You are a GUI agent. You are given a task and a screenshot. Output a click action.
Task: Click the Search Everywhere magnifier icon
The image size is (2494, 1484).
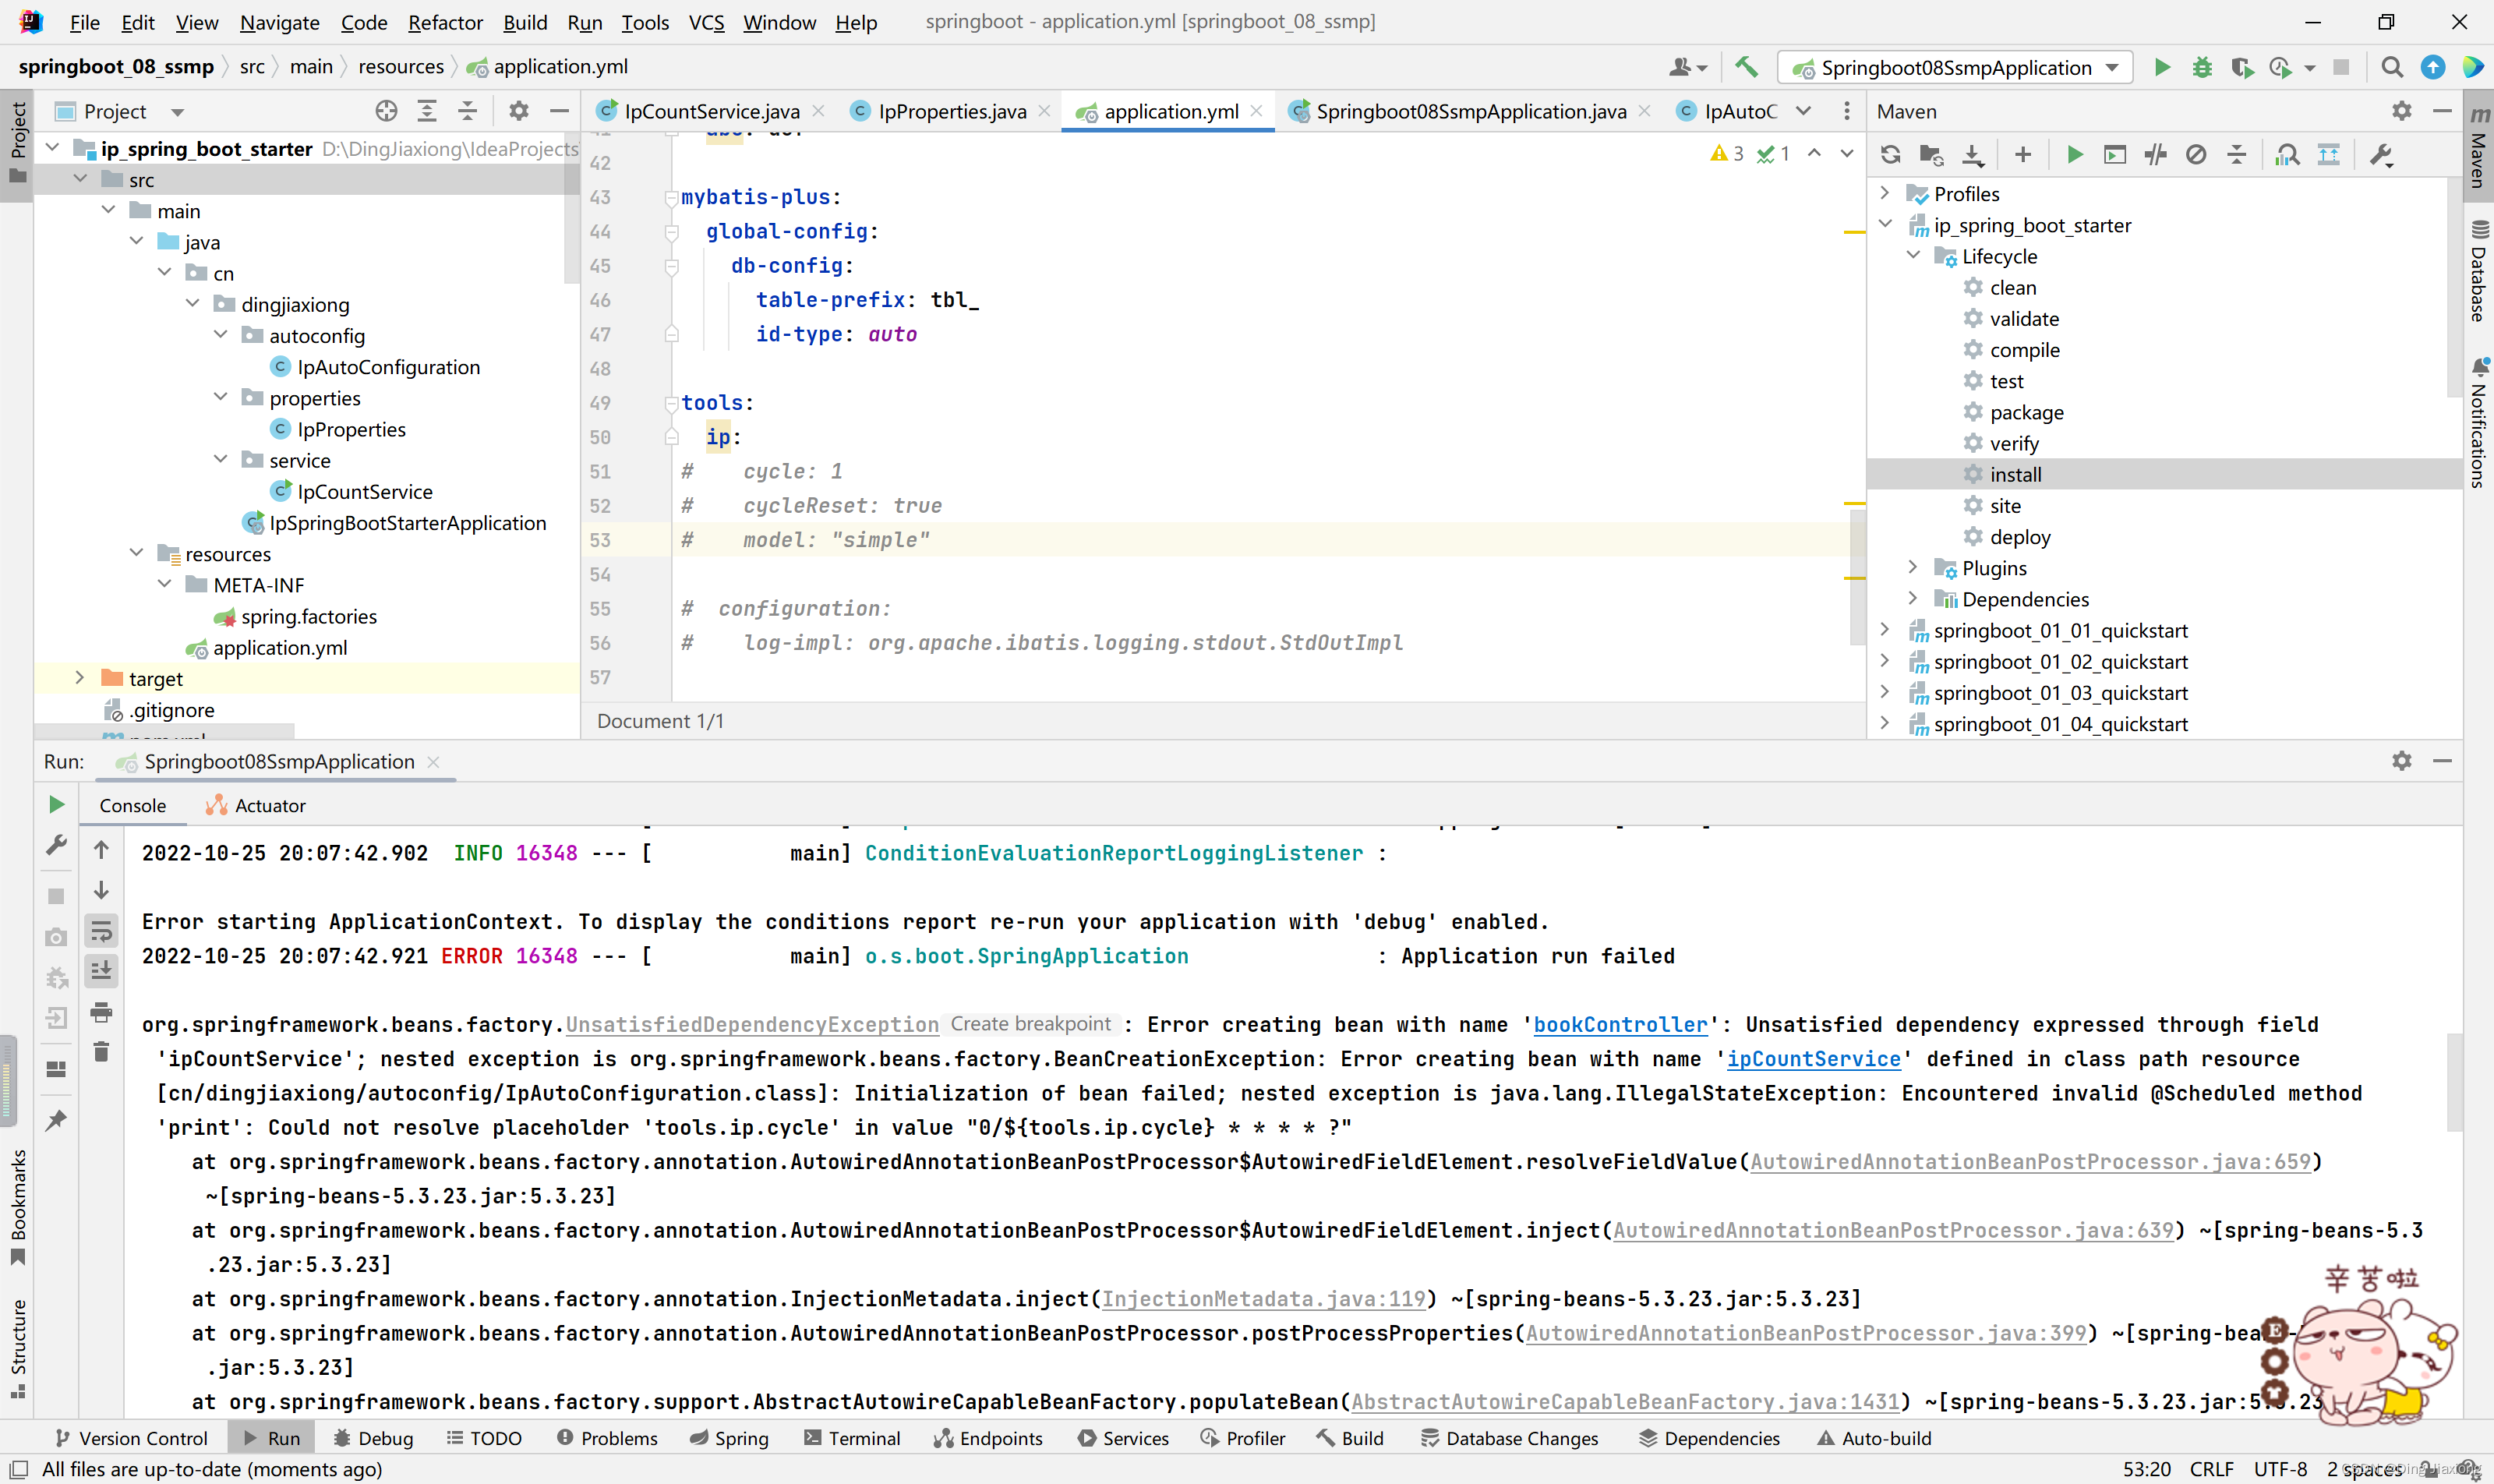(x=2392, y=67)
